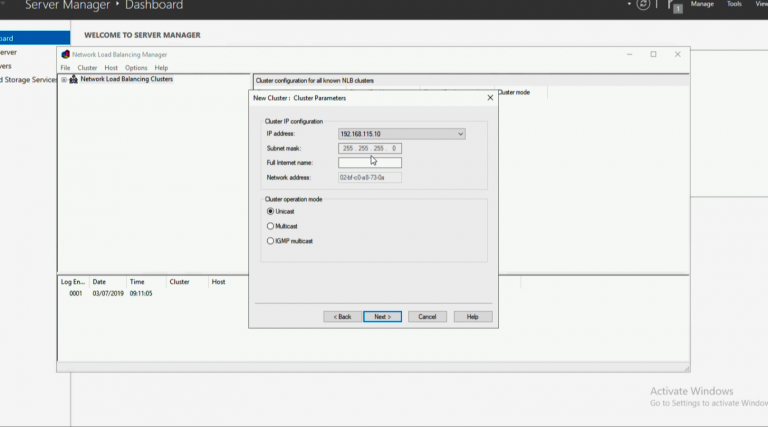Open the Help menu in NLB Manager
This screenshot has width=768, height=427.
point(161,68)
